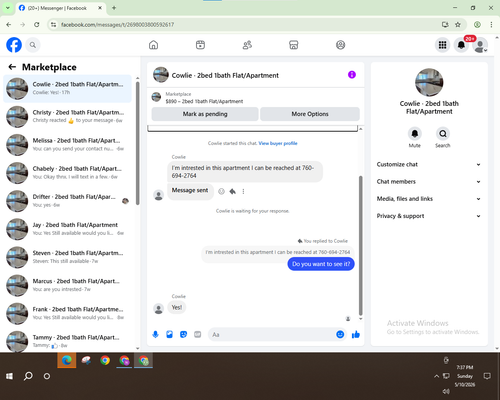Image resolution: width=500 pixels, height=400 pixels.
Task: Search in conversation using the Search icon
Action: click(443, 134)
